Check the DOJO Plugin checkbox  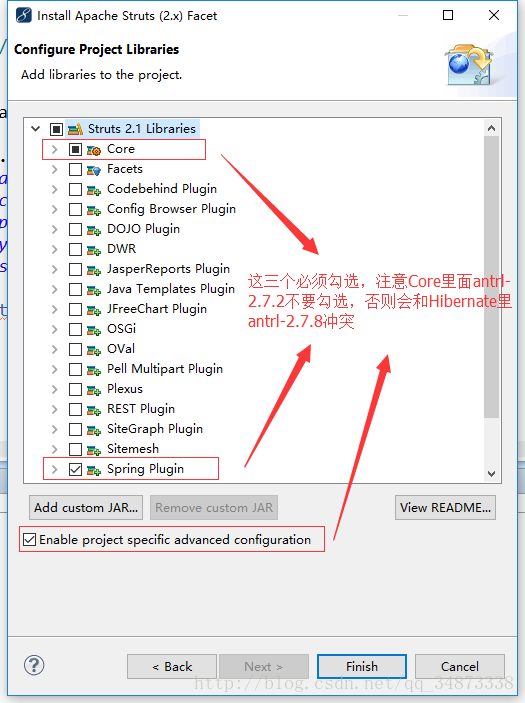pyautogui.click(x=75, y=229)
